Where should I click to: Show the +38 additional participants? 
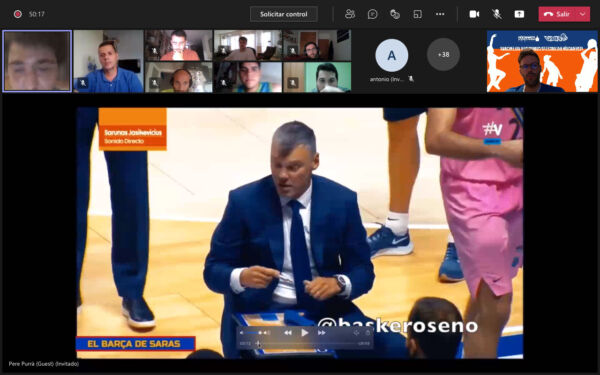443,55
